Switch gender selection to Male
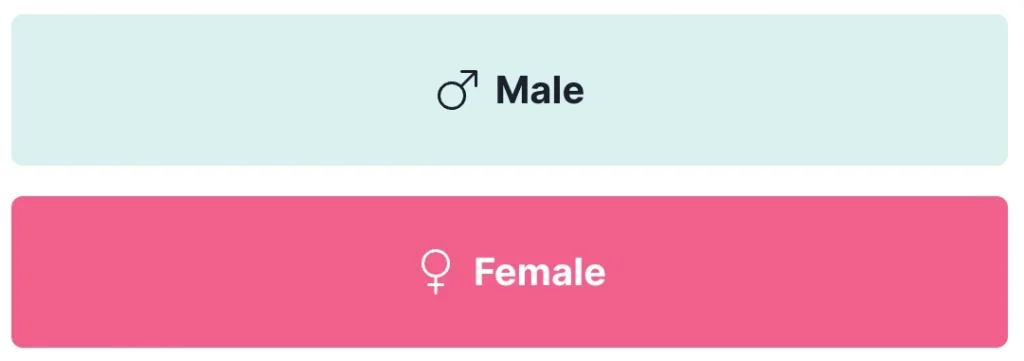Image resolution: width=1024 pixels, height=361 pixels. click(x=509, y=90)
